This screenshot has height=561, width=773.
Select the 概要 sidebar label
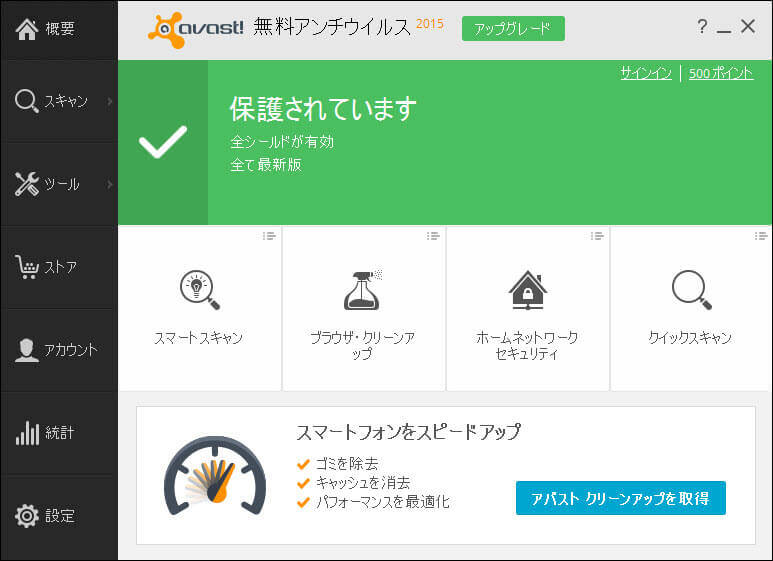60,29
